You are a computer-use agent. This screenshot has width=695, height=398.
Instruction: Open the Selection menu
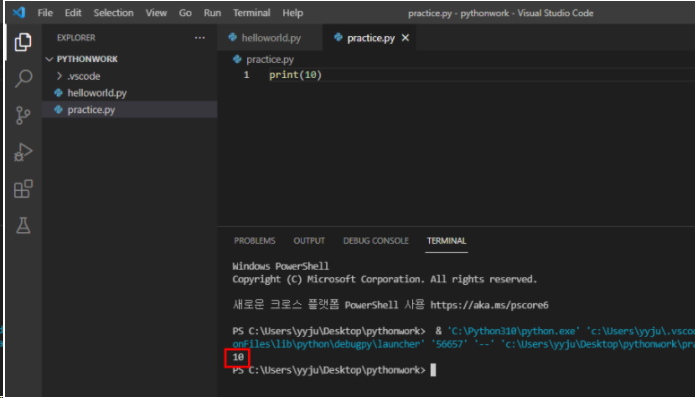click(x=113, y=13)
